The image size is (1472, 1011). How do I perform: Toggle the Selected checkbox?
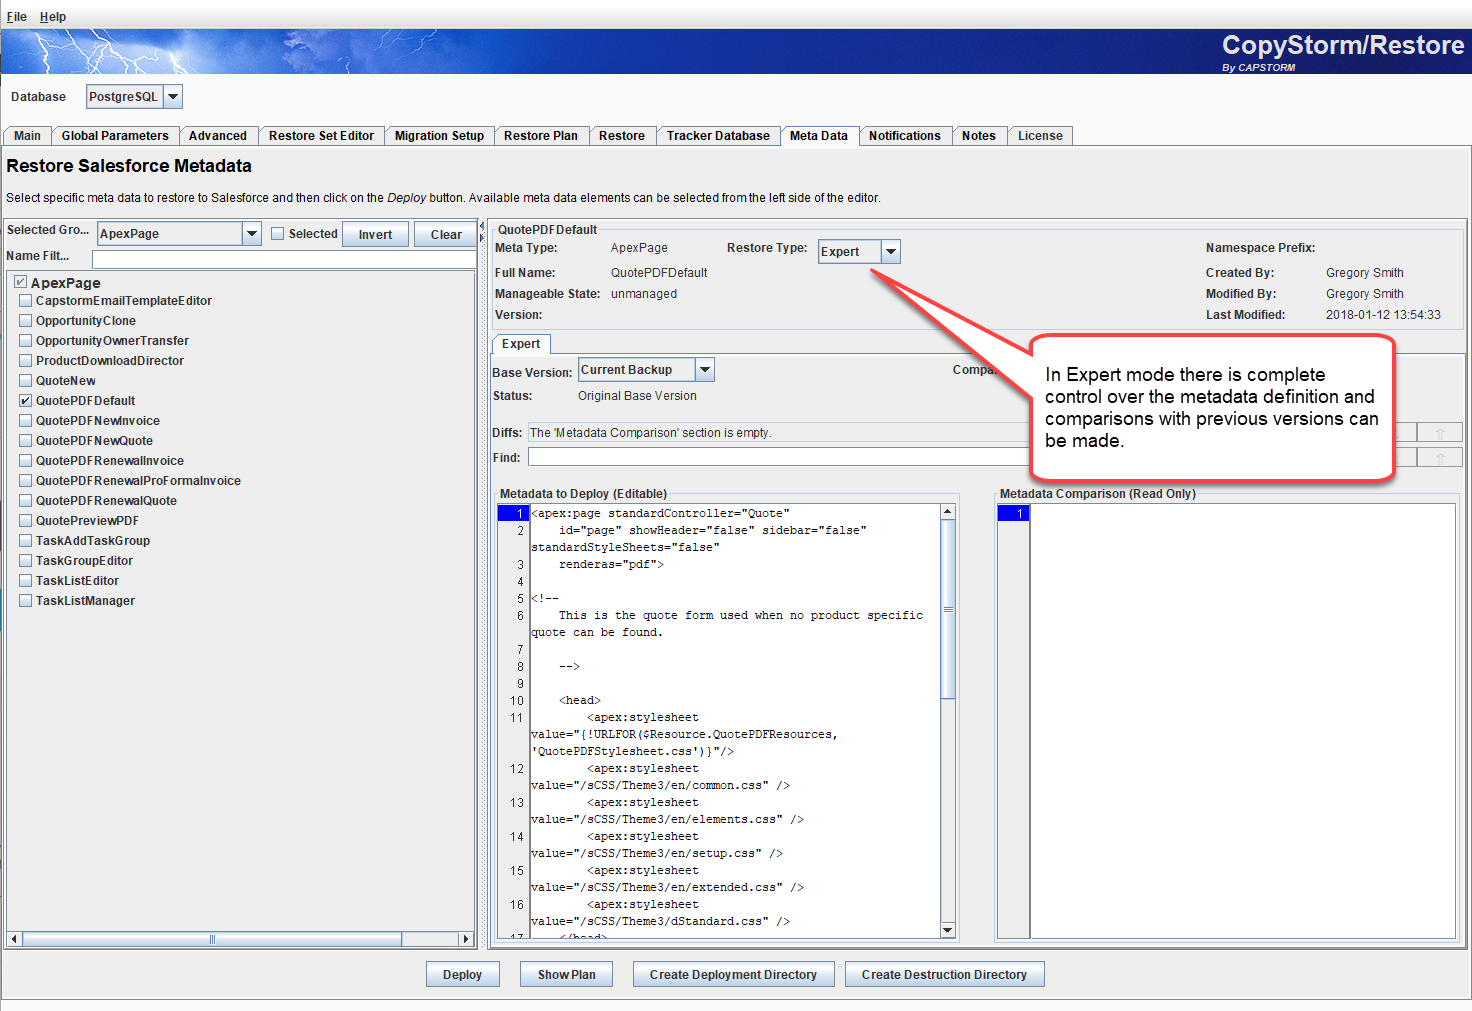[x=278, y=234]
